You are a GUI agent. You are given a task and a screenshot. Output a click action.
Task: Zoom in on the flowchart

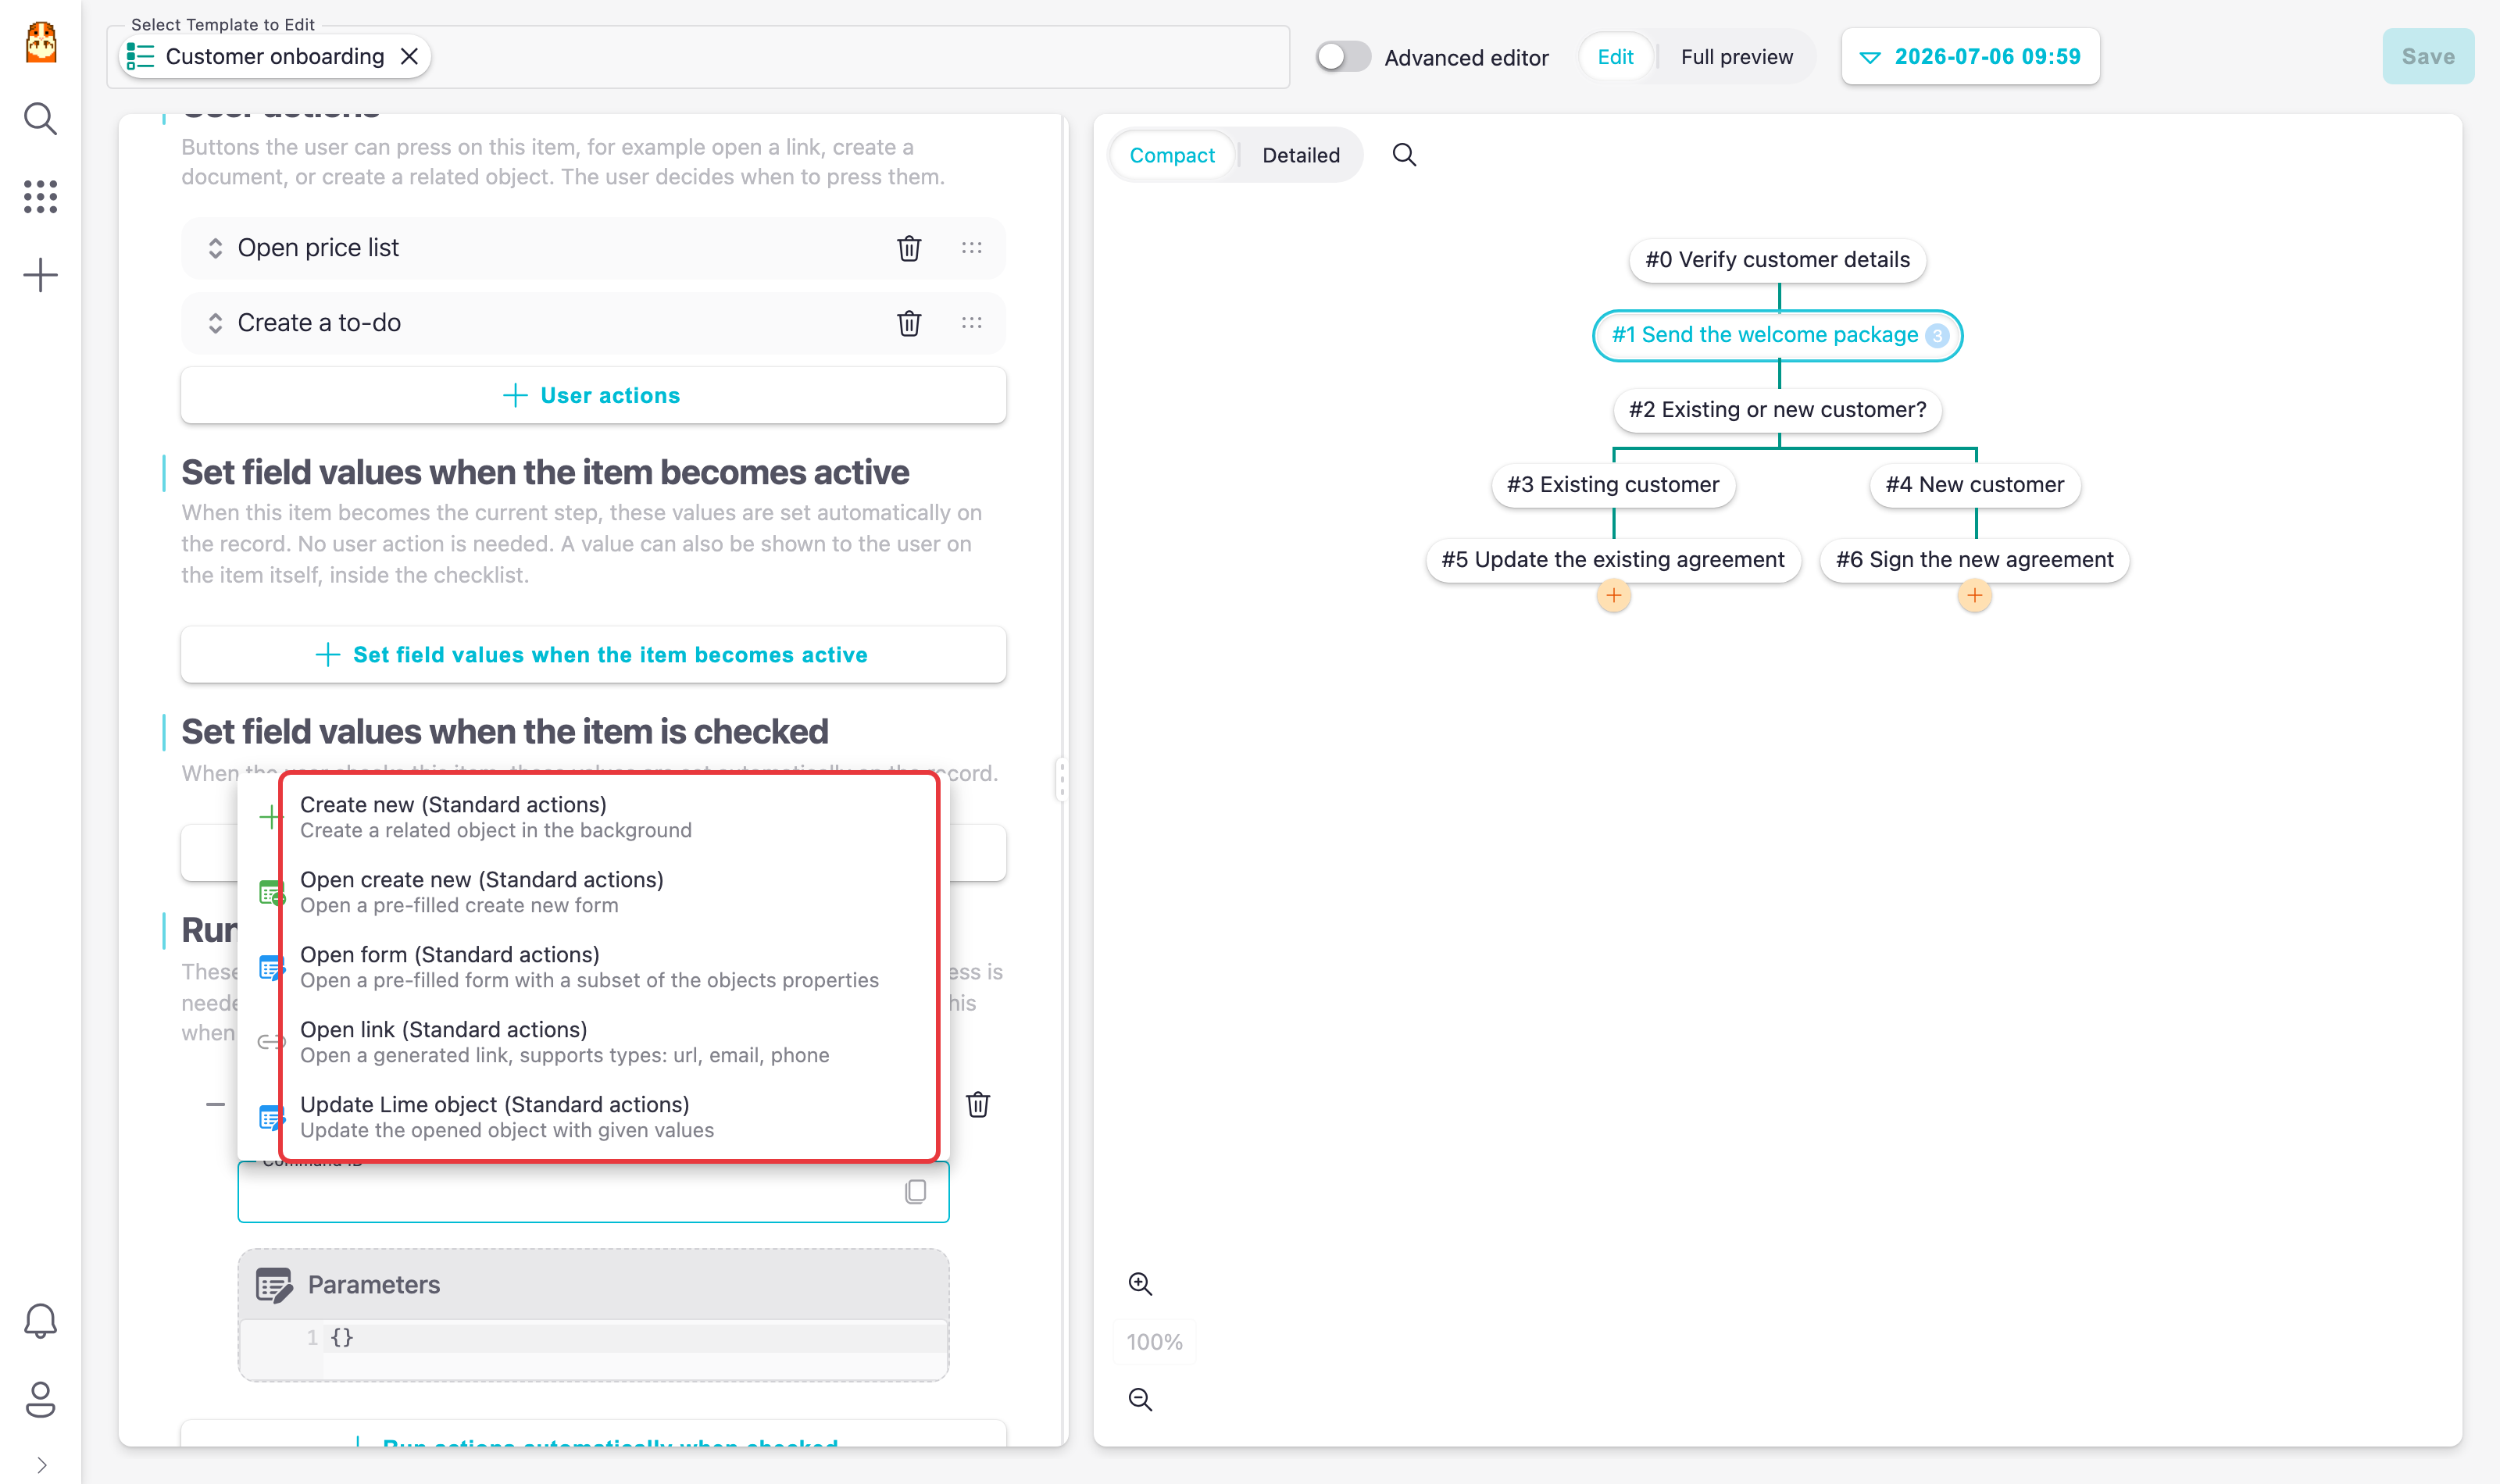pos(1140,1284)
